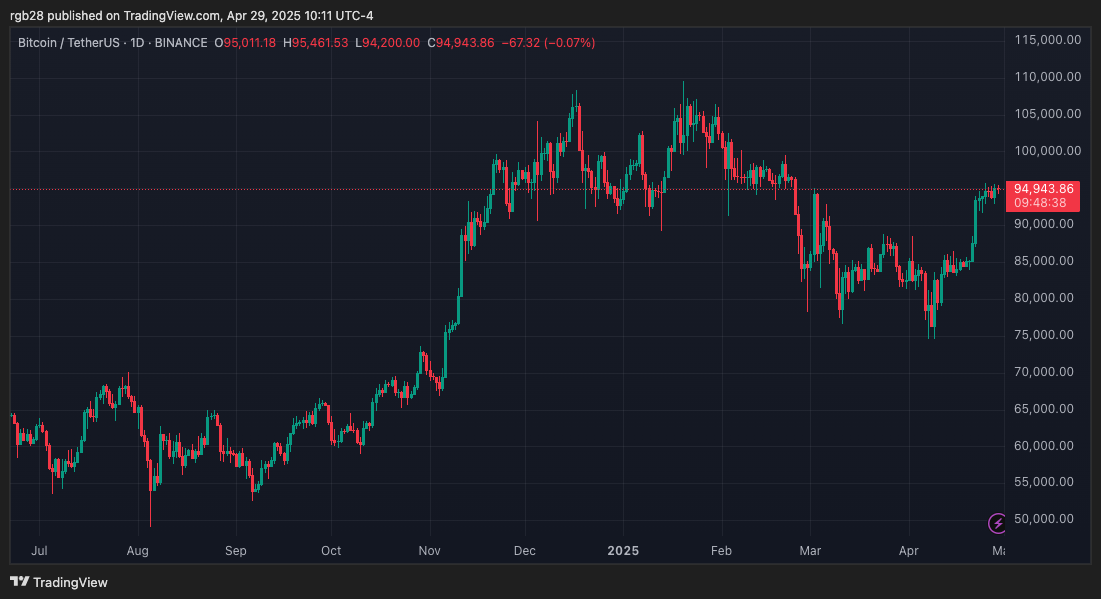
Task: Click the change value −67.32 (−0.07%)
Action: point(548,43)
